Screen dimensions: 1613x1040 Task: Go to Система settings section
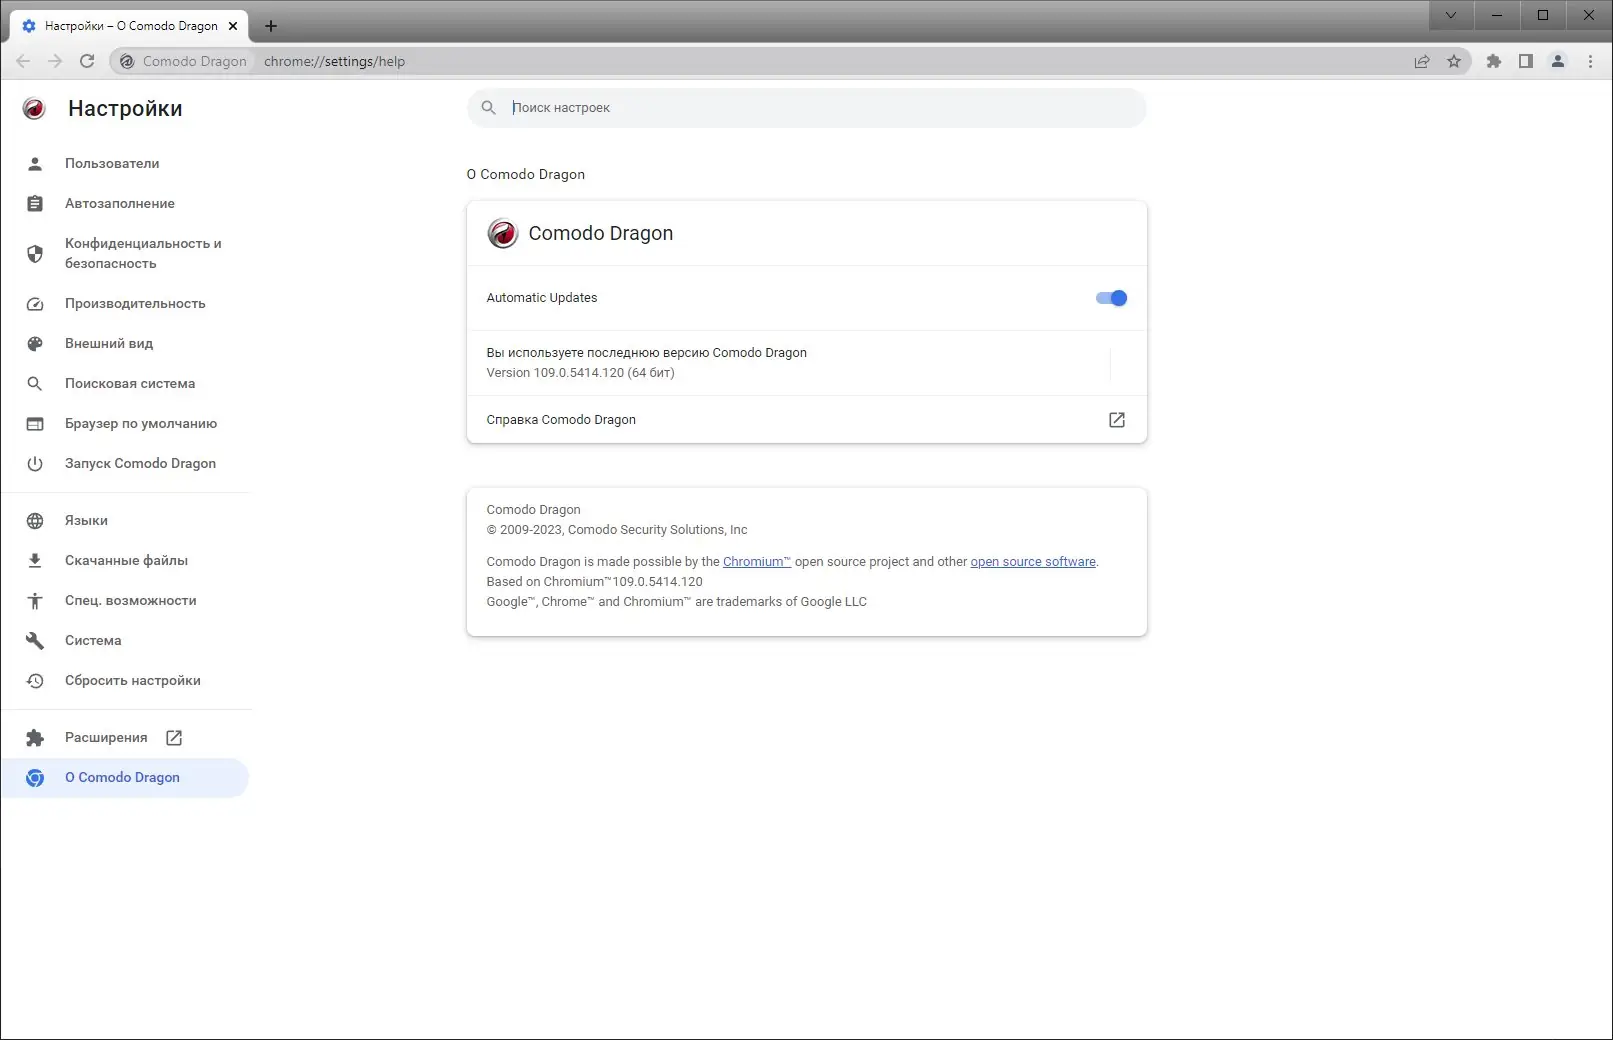[x=125, y=640]
